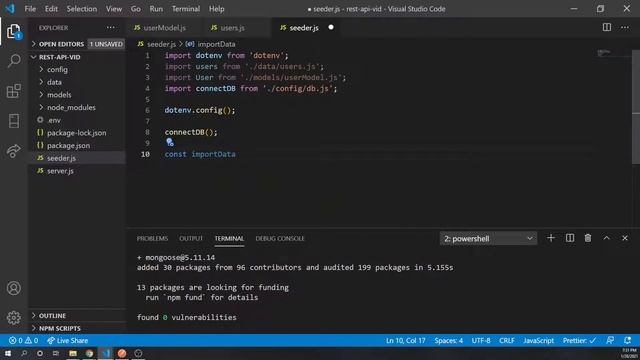This screenshot has height=360, width=640.
Task: Open the terminal selector dropdown powershell
Action: [x=488, y=238]
